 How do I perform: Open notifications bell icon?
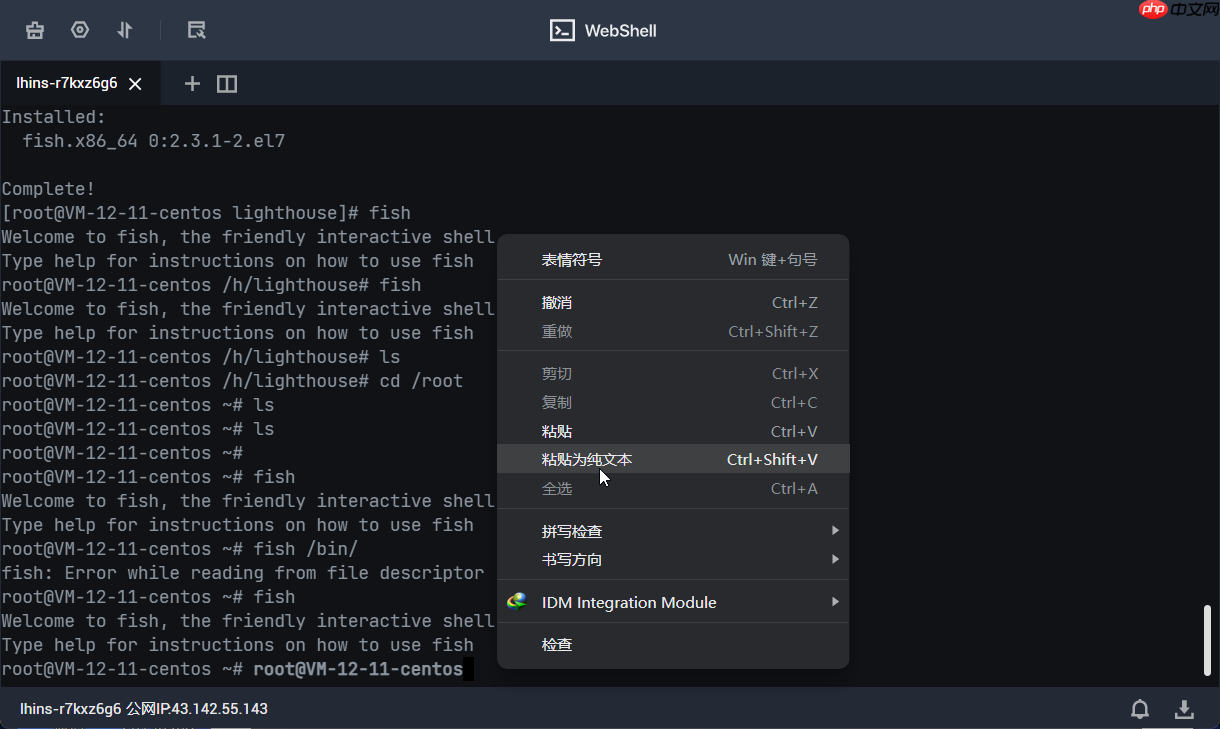click(x=1140, y=709)
